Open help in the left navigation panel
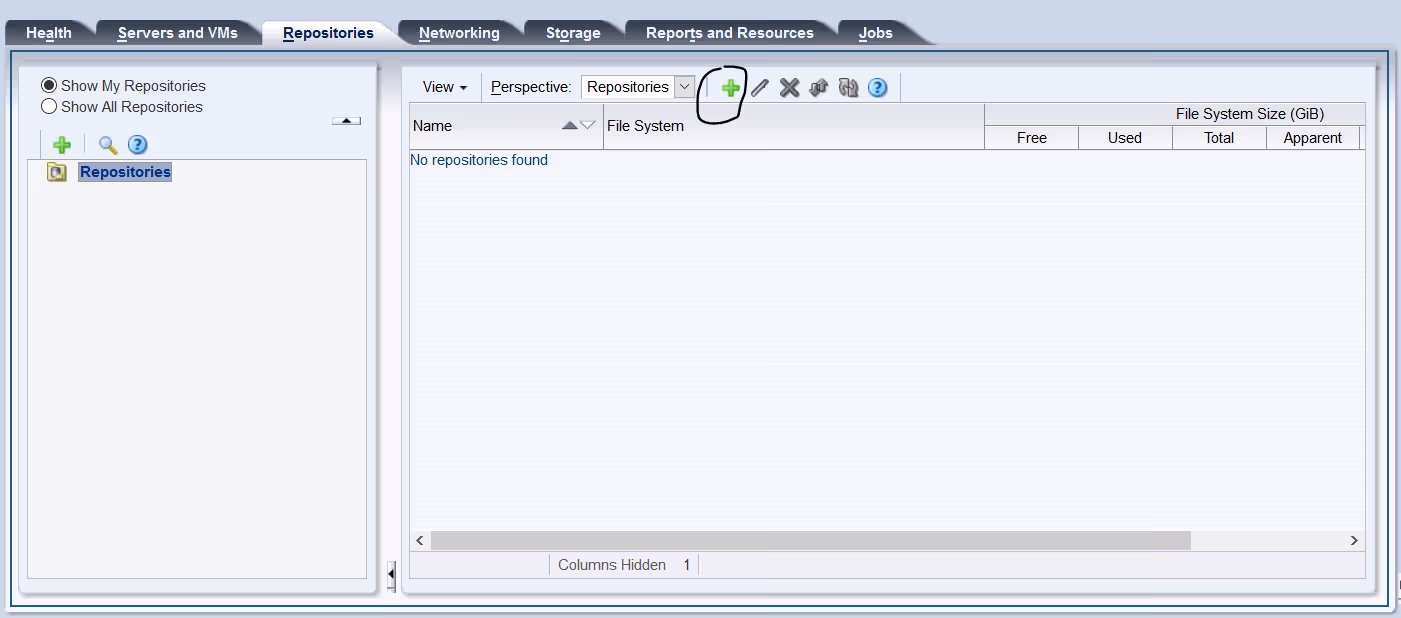 coord(138,145)
